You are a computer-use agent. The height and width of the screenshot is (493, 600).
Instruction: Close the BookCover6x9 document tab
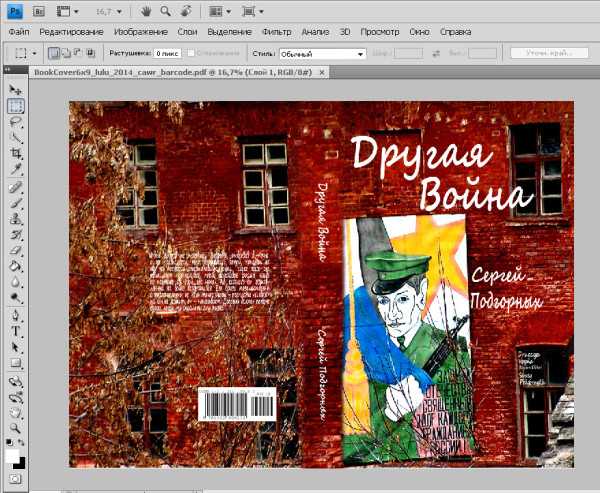pyautogui.click(x=322, y=72)
